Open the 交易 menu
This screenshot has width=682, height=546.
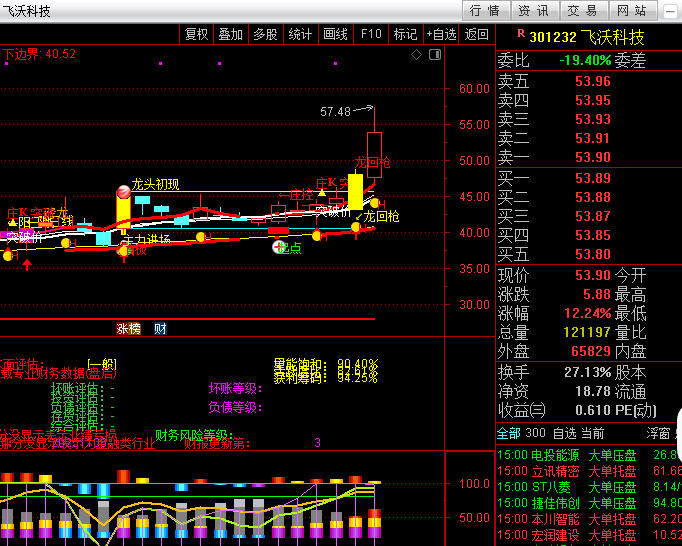point(582,11)
